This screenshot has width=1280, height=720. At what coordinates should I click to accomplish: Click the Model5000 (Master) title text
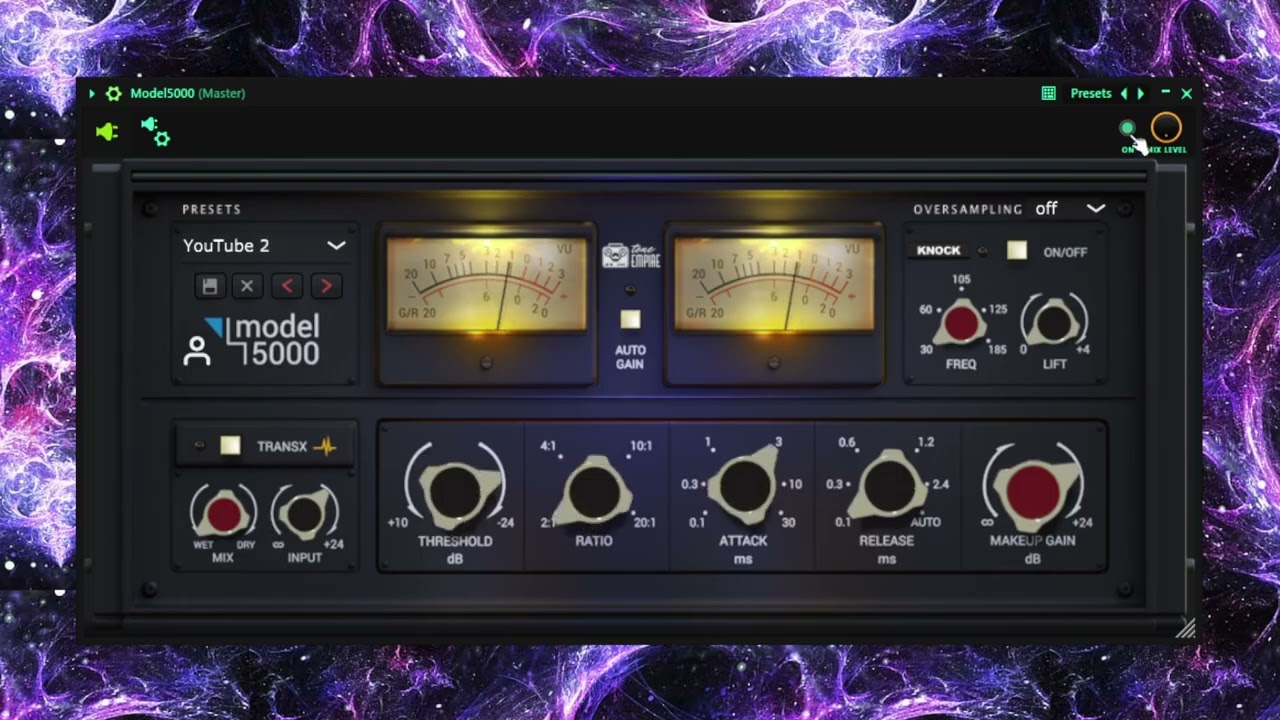188,93
